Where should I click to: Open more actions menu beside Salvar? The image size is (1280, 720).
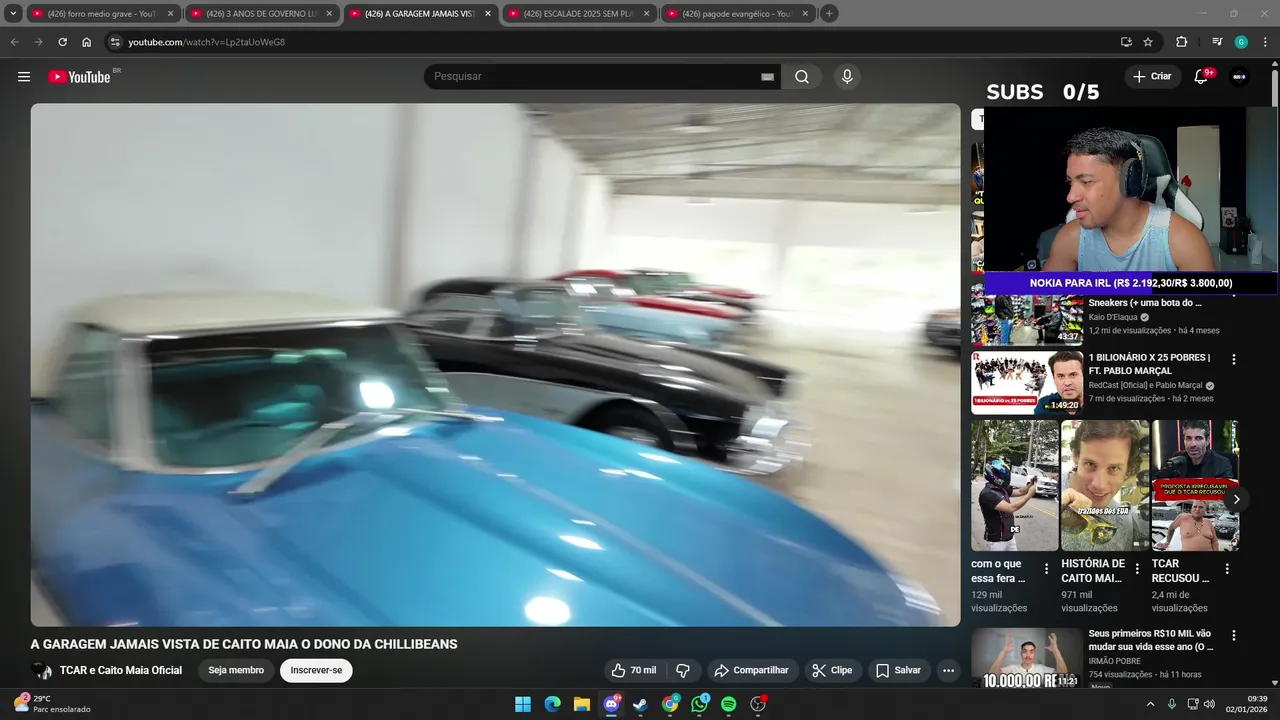(948, 670)
